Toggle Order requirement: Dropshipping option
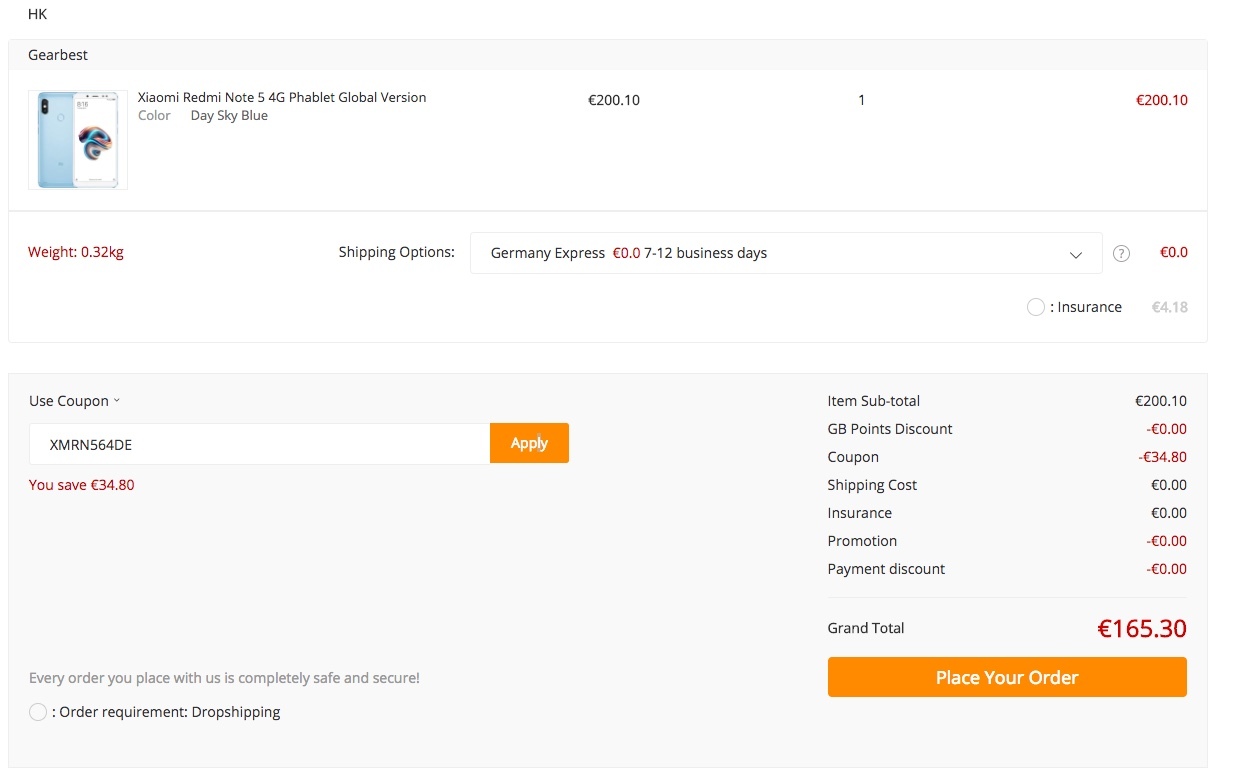 point(38,712)
